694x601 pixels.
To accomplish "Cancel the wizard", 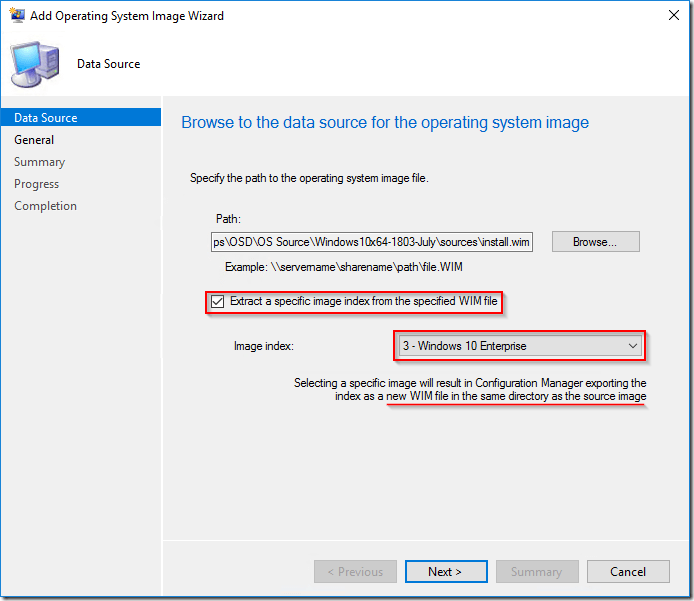I will pos(628,572).
